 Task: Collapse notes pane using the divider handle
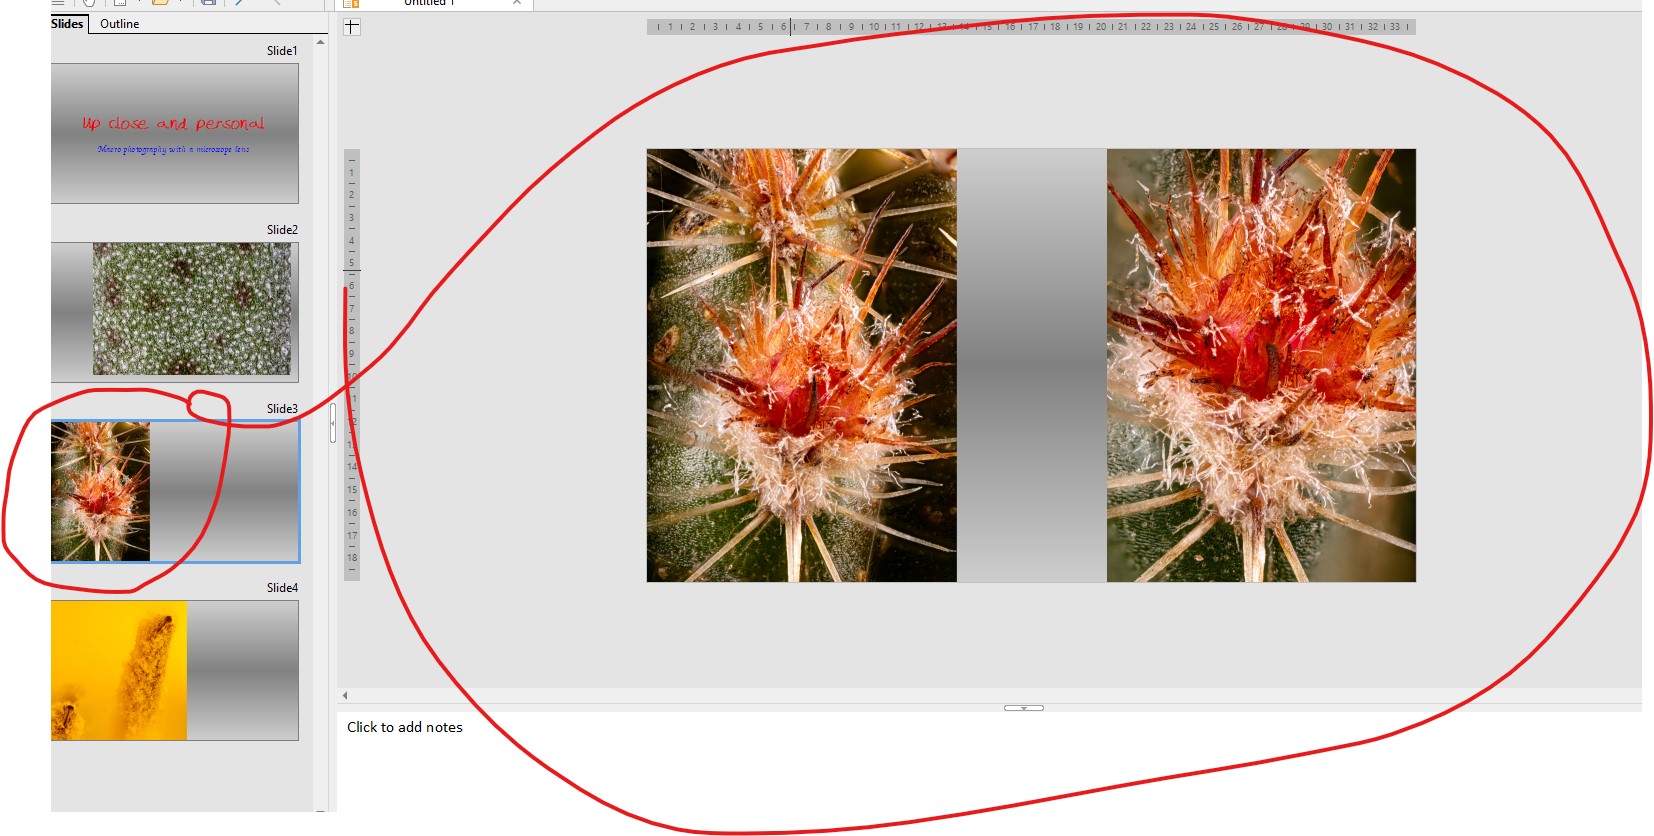point(1023,708)
